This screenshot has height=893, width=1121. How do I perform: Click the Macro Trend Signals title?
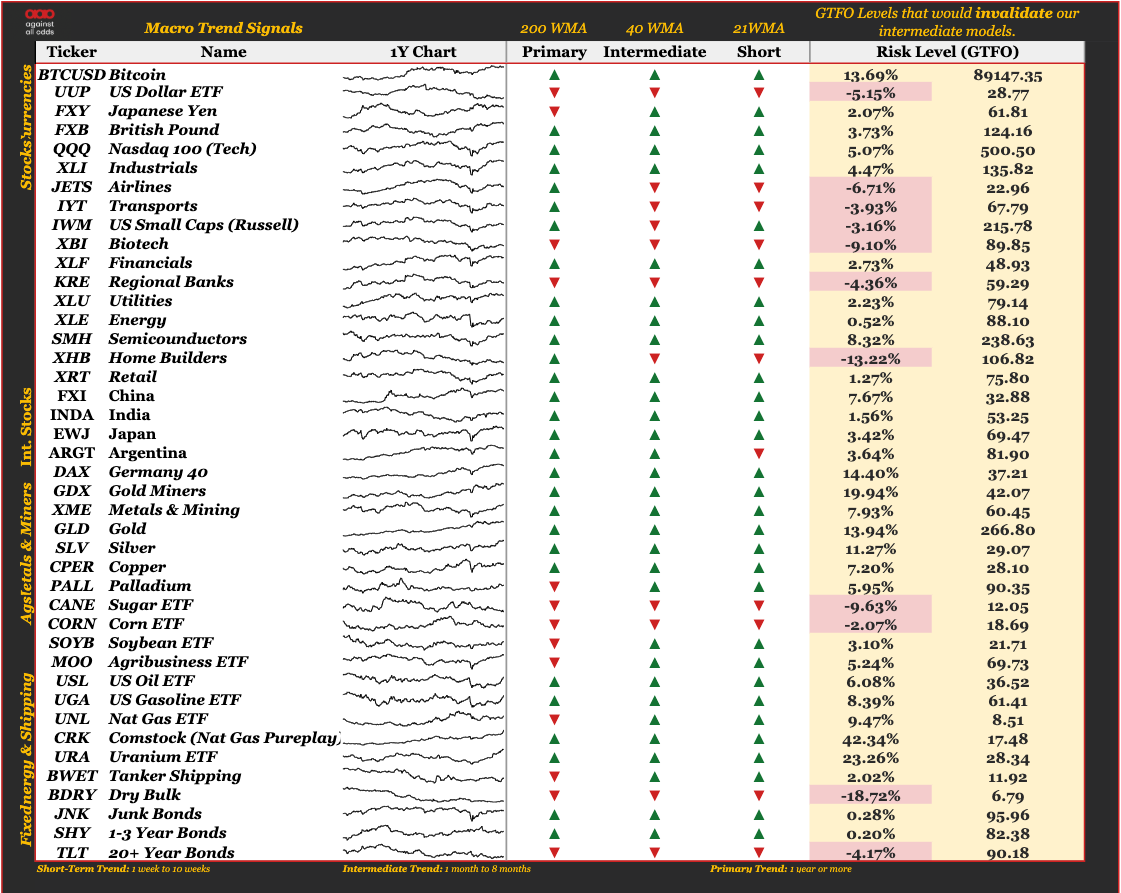click(x=223, y=28)
